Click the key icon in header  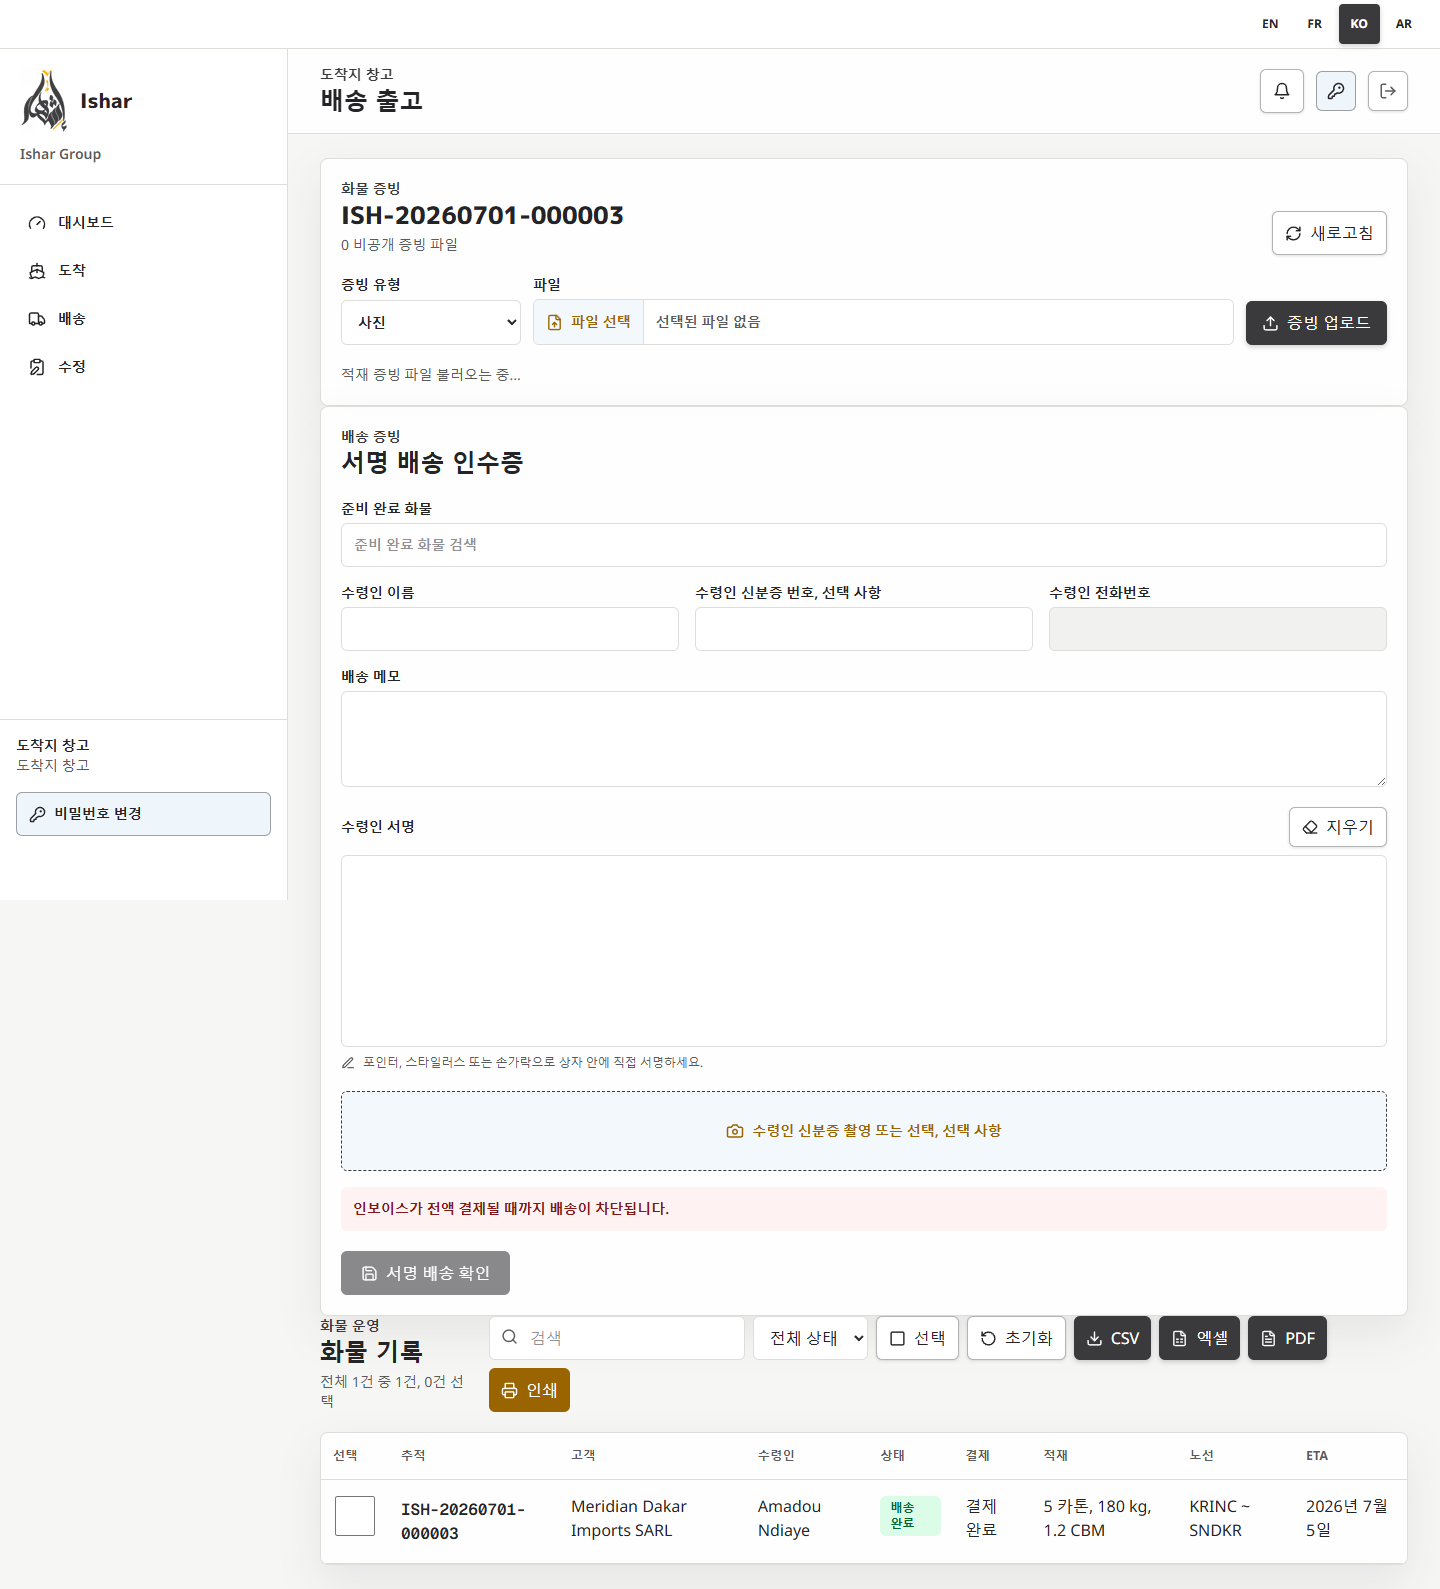pyautogui.click(x=1336, y=91)
